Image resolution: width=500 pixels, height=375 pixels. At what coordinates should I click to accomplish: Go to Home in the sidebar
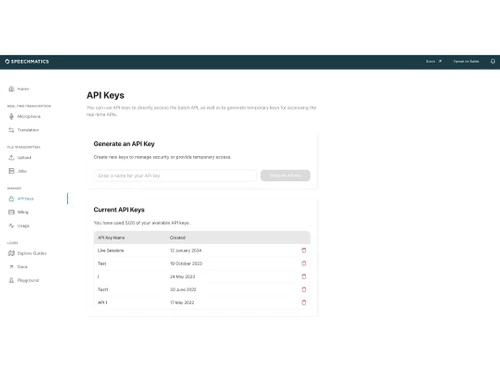[x=19, y=89]
